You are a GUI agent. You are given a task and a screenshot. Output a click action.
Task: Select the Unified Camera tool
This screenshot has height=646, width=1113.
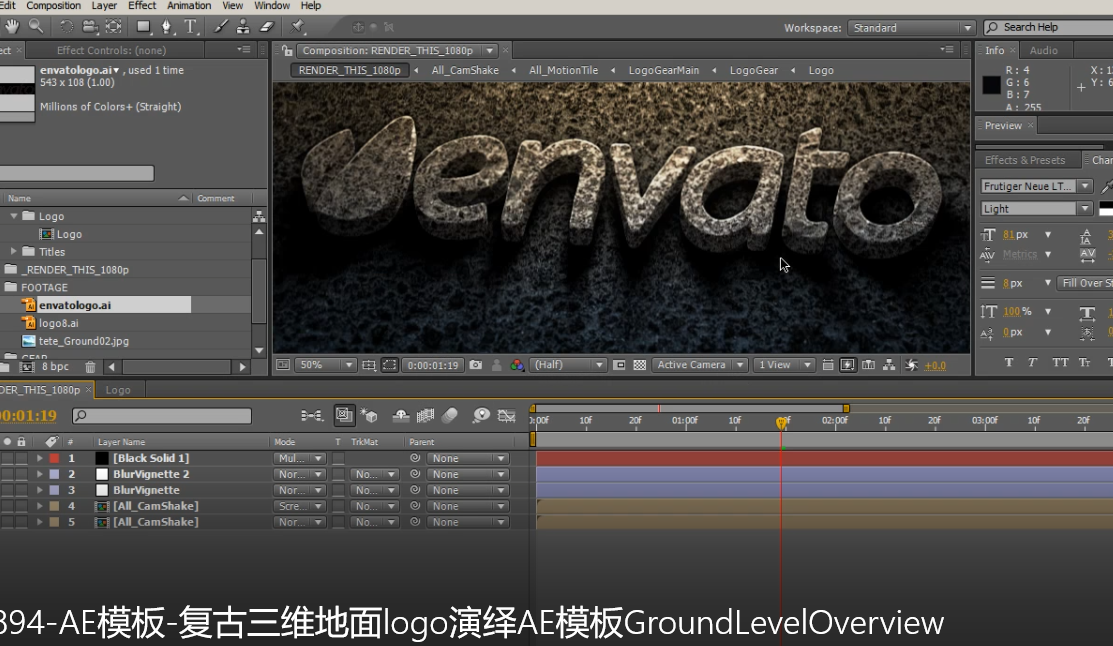point(89,27)
